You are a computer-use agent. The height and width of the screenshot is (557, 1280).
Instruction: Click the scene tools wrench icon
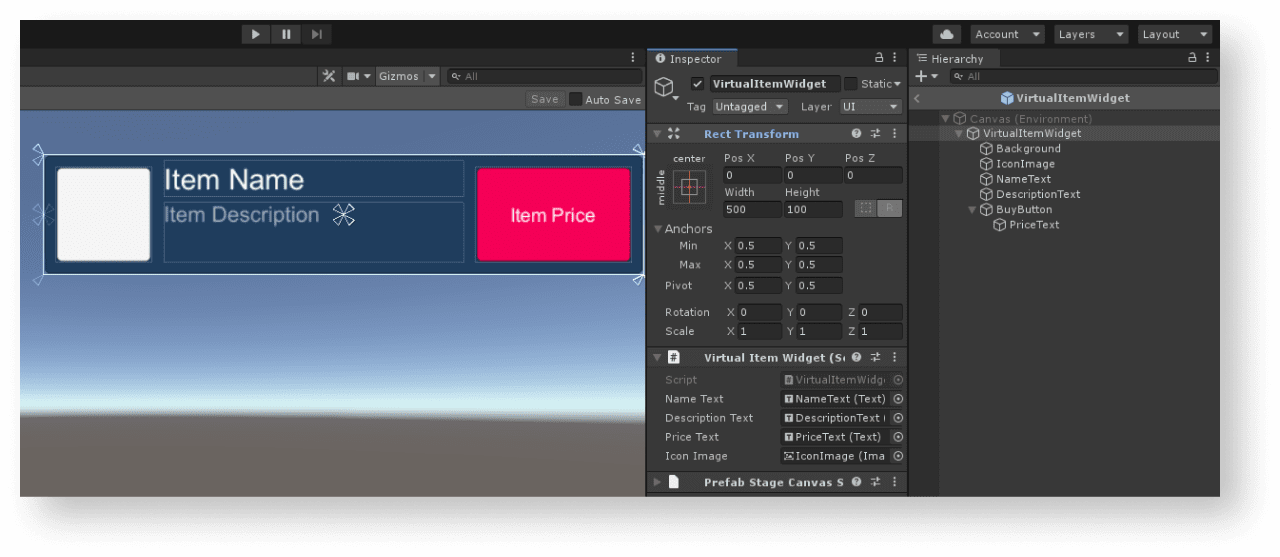tap(328, 76)
